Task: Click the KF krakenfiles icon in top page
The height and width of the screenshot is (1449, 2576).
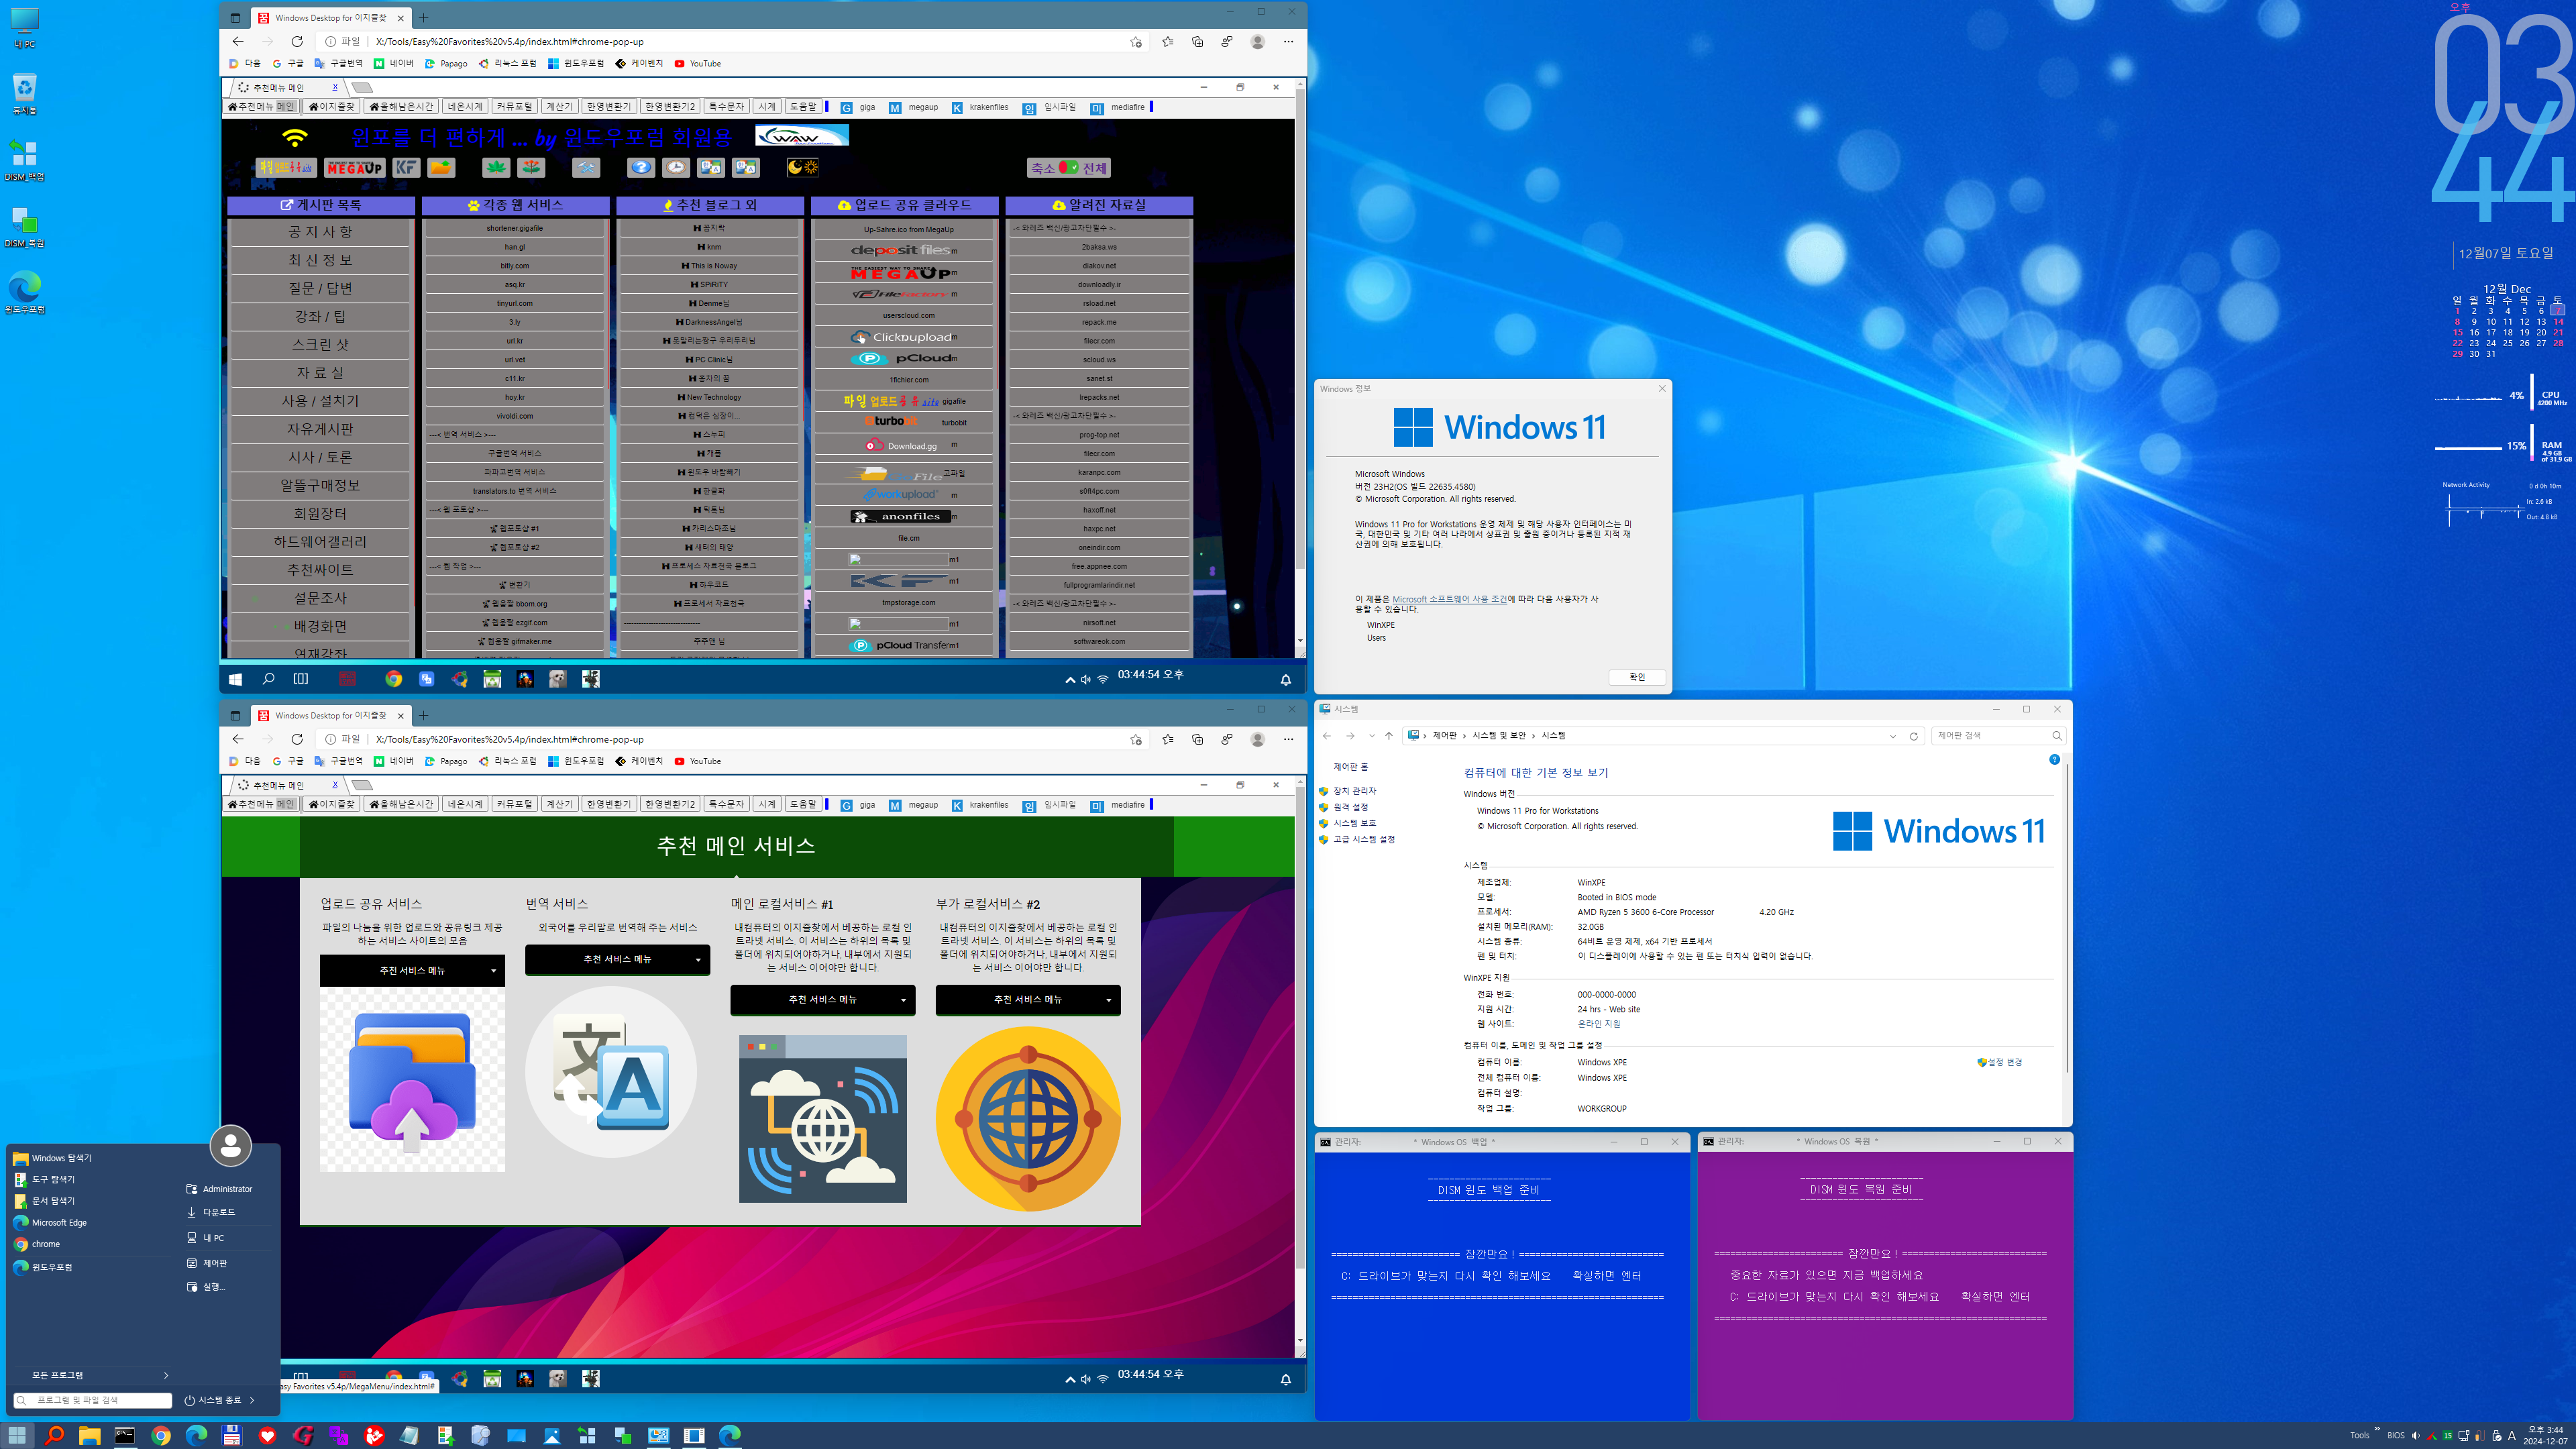Action: pyautogui.click(x=406, y=168)
